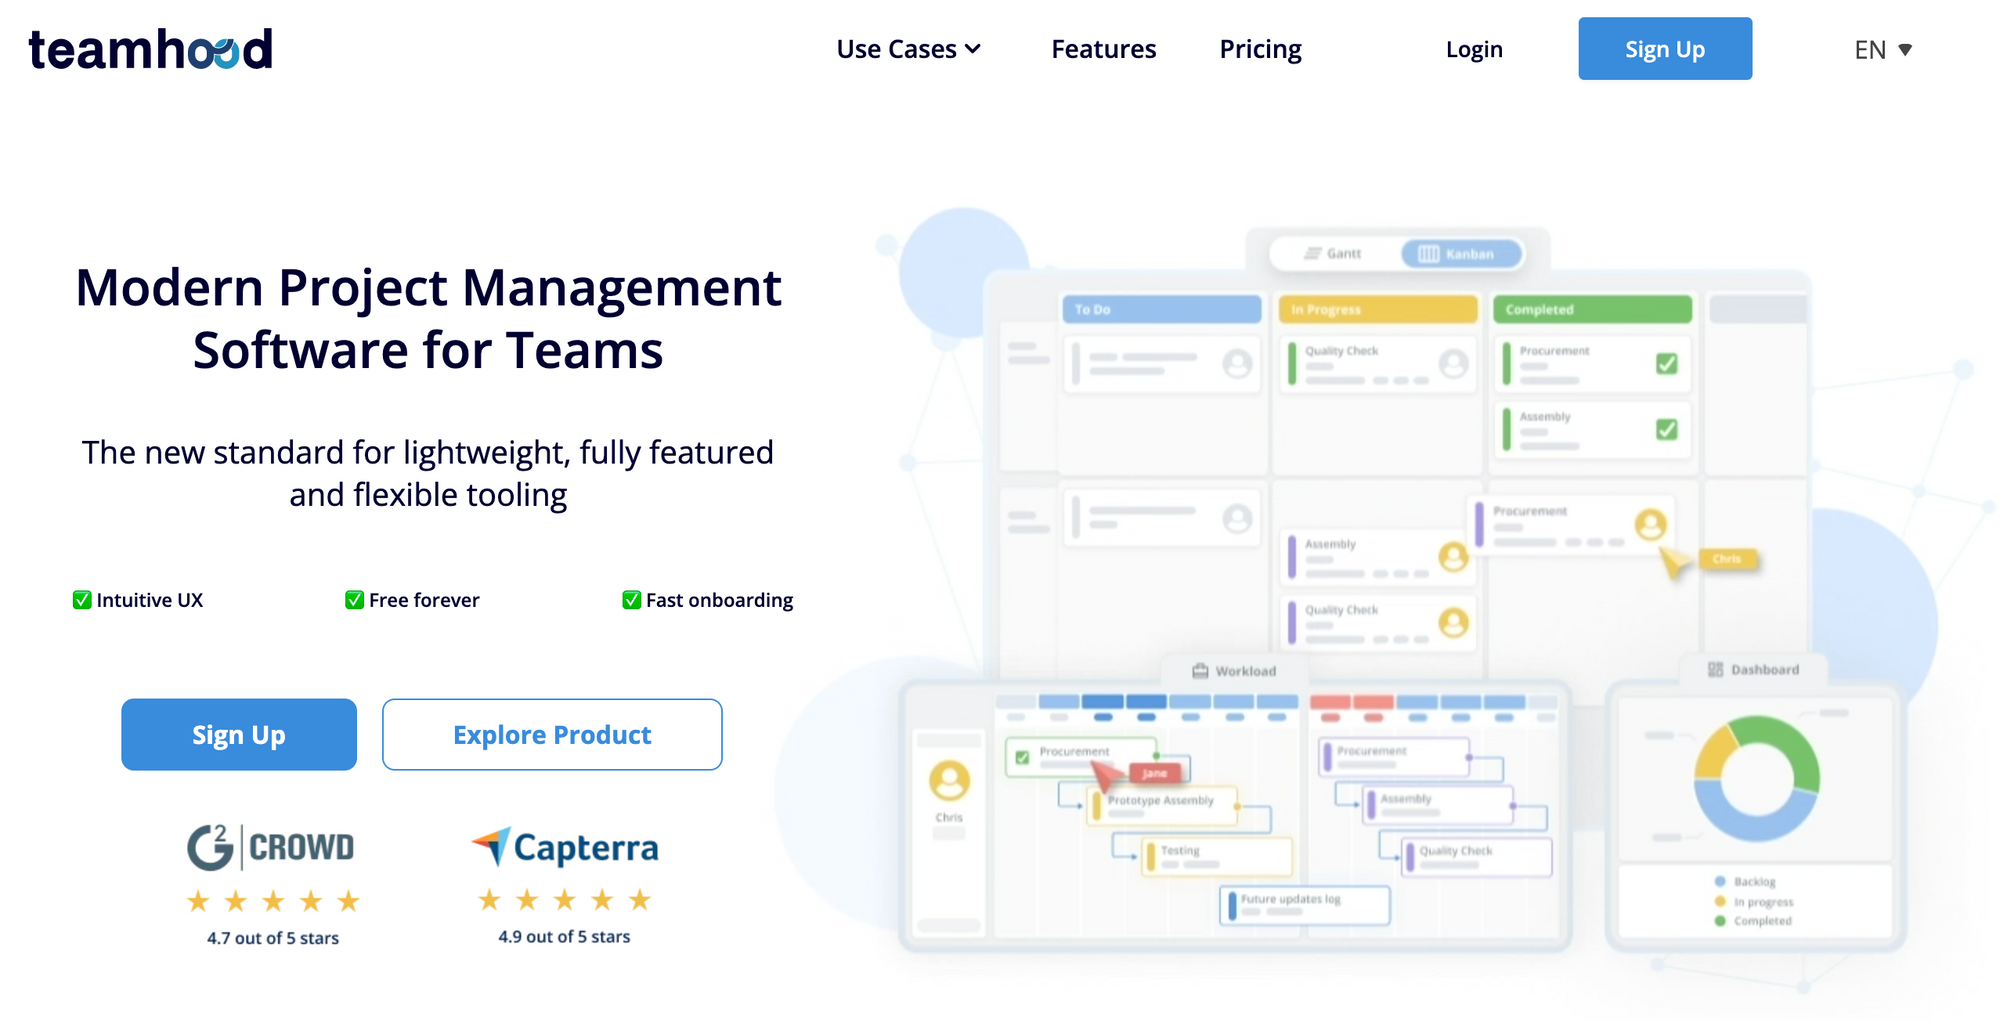Open the Features page
The height and width of the screenshot is (1029, 2000).
(1103, 49)
